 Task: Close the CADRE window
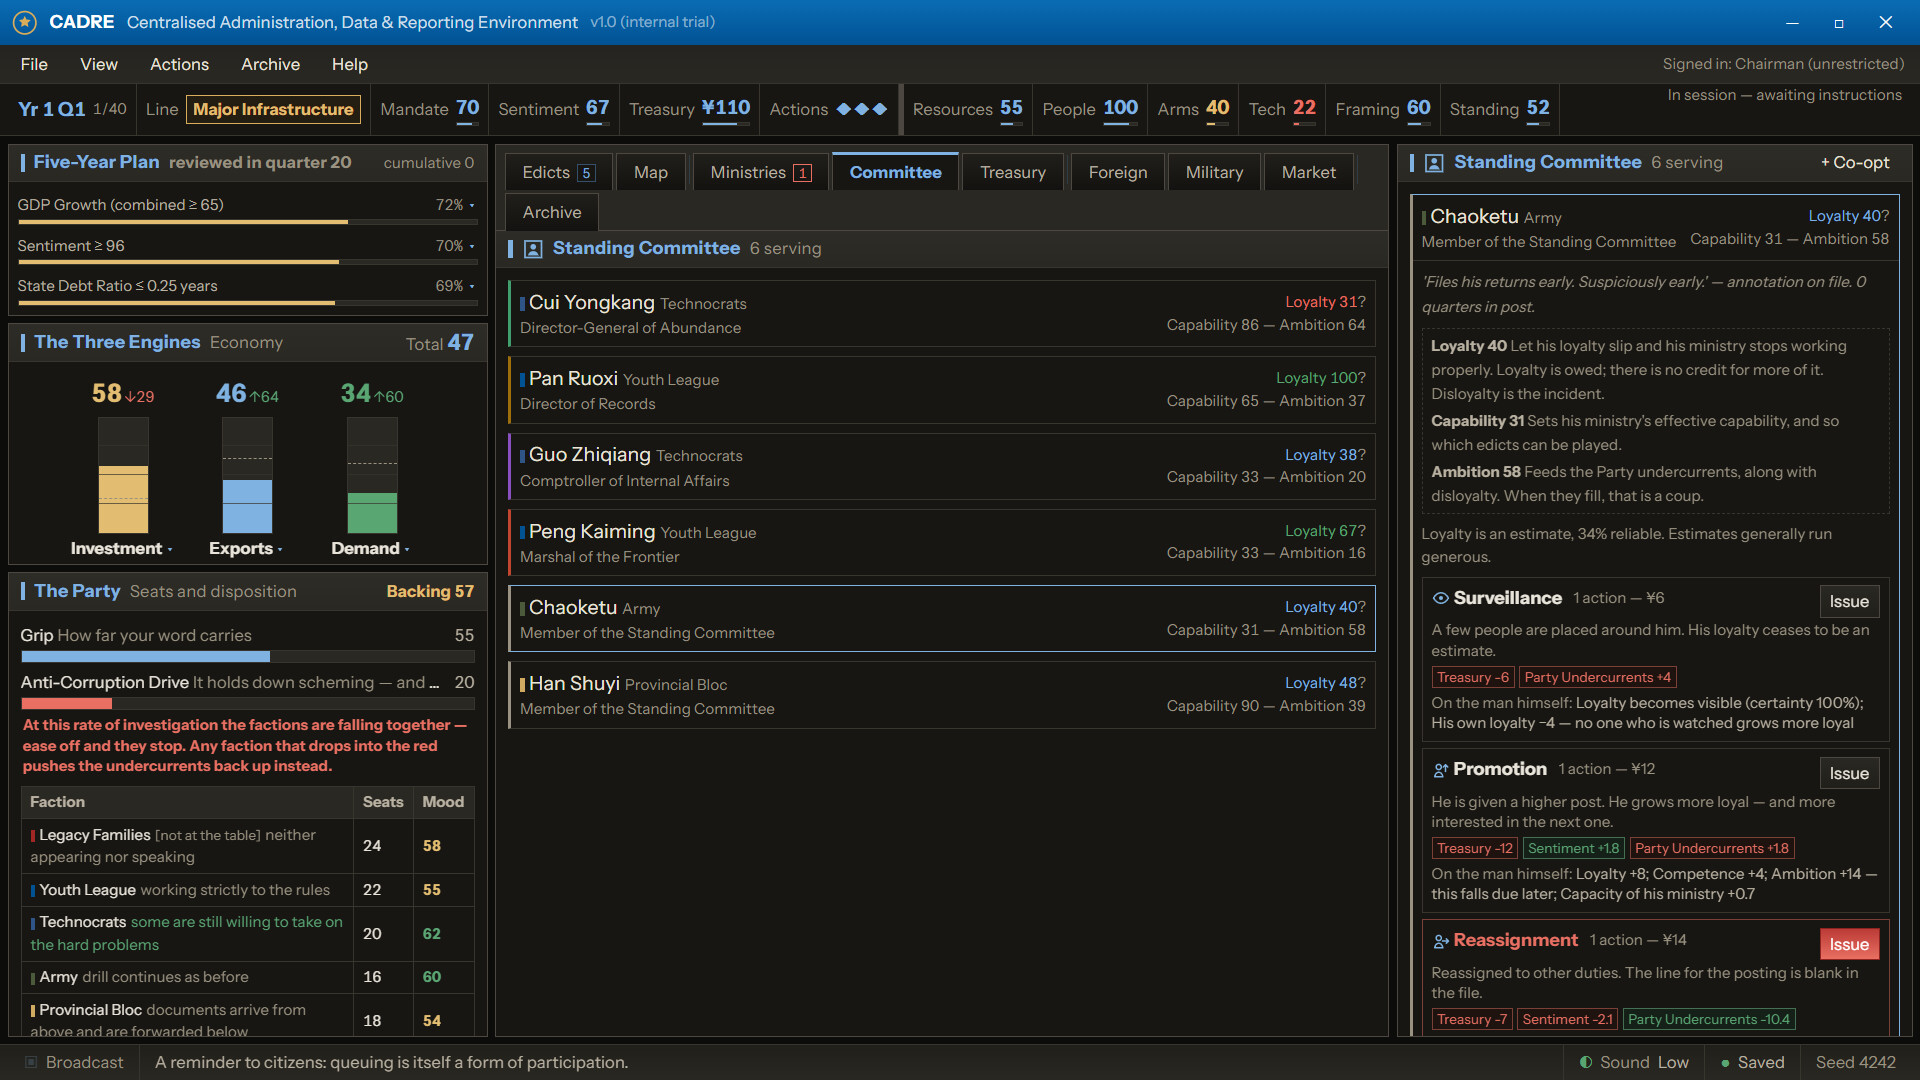click(1885, 22)
